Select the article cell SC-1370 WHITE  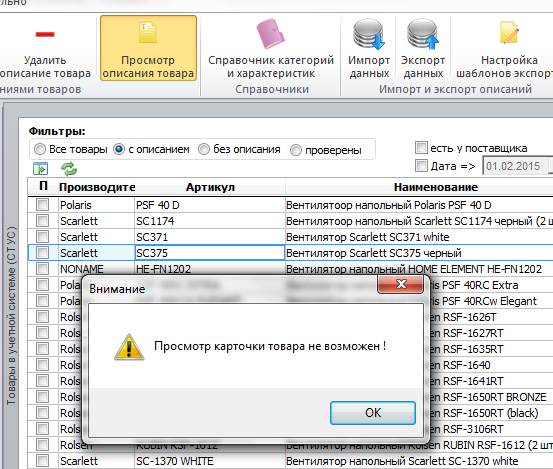pos(209,461)
